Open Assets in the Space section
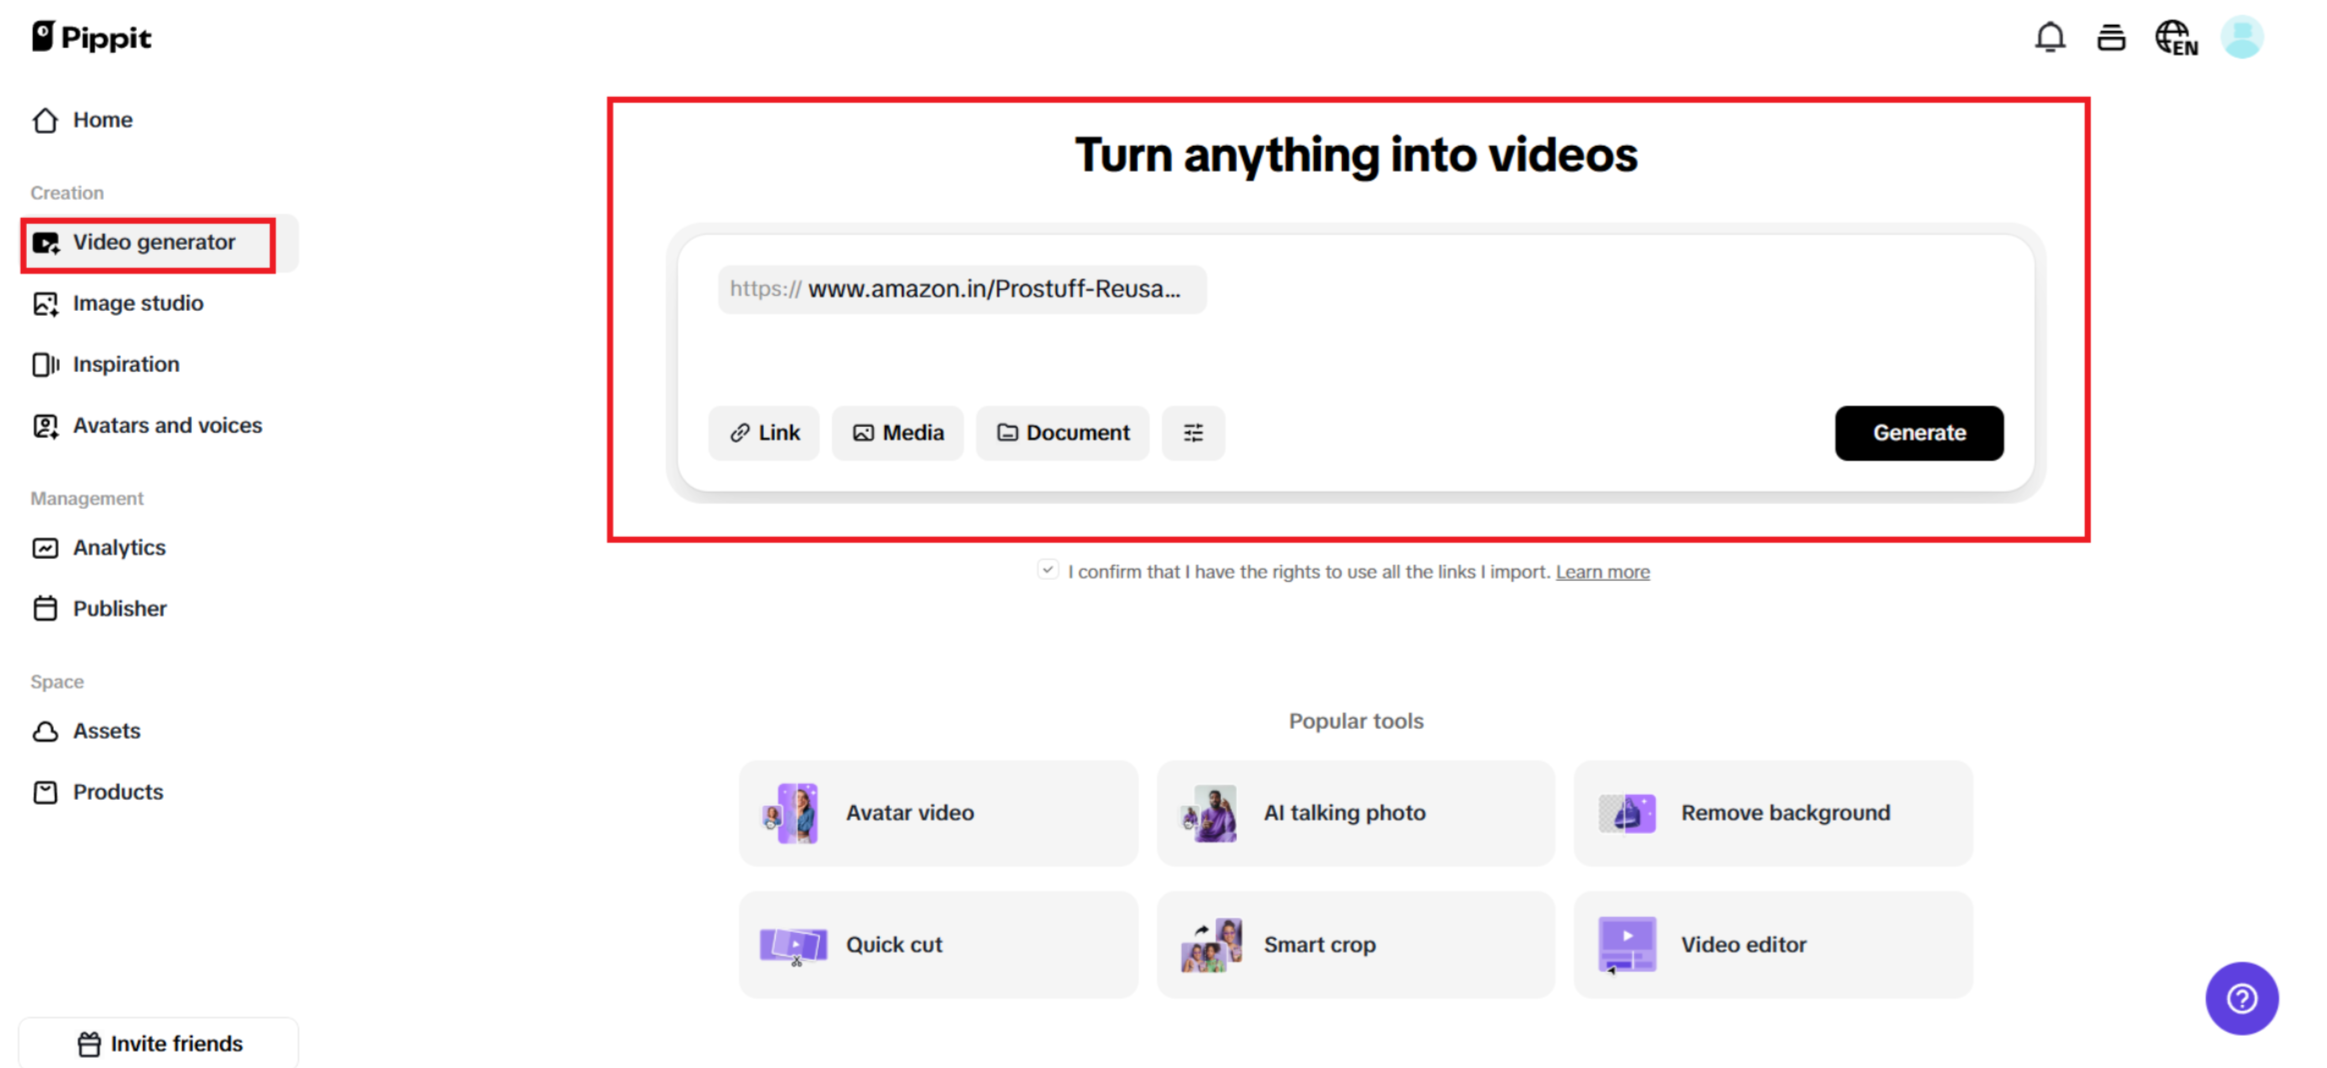This screenshot has height=1068, width=2327. pos(106,731)
